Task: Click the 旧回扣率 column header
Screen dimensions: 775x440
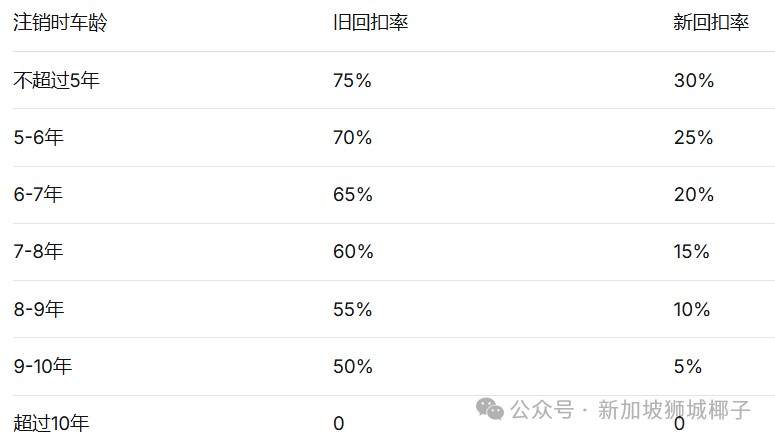Action: [x=370, y=23]
